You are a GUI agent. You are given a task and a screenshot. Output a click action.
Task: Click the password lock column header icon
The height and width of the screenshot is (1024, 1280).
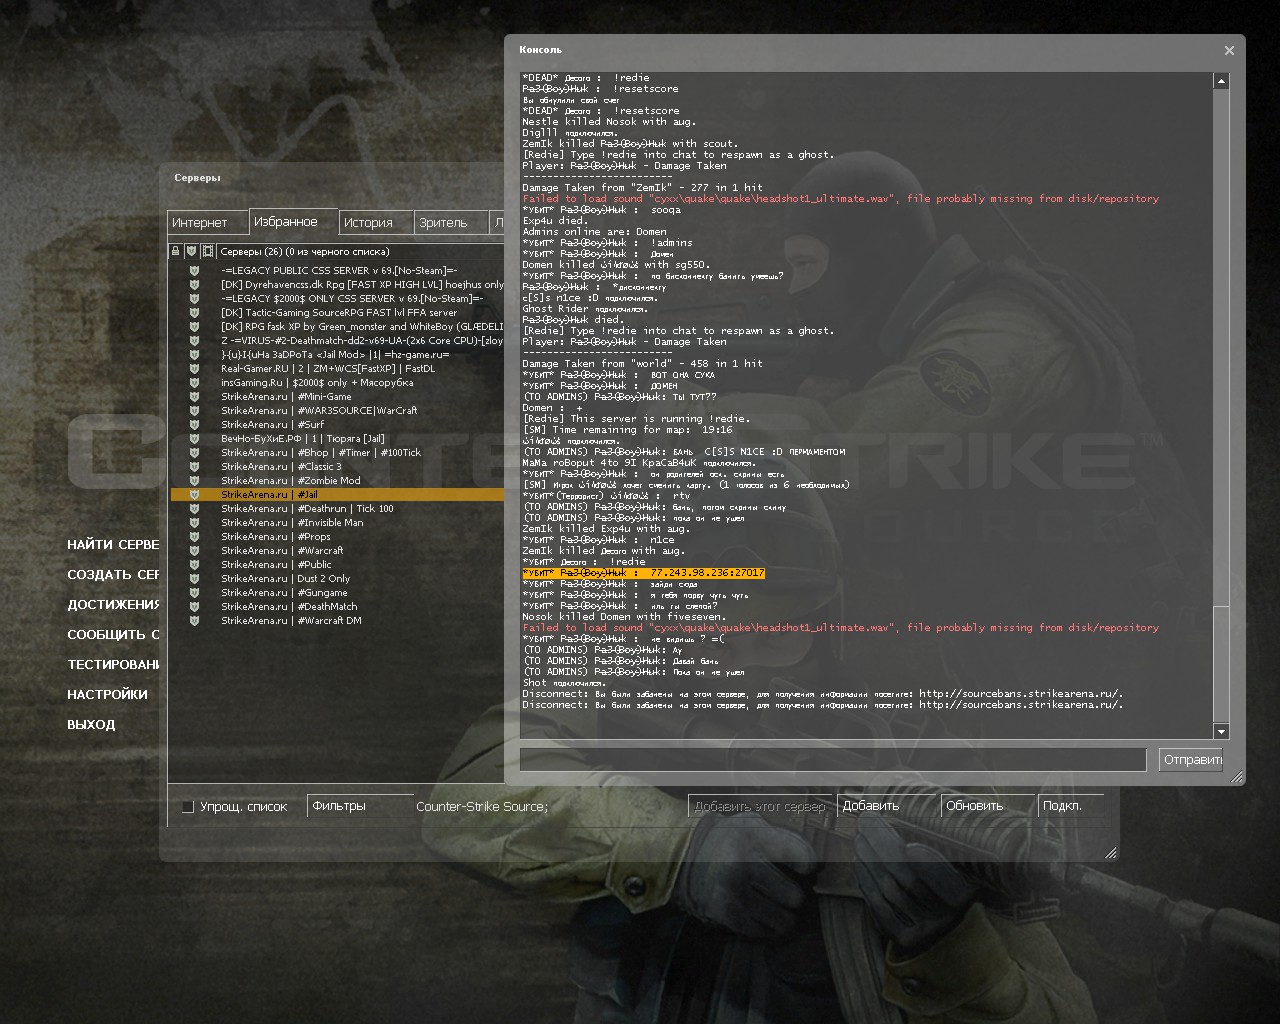click(x=176, y=252)
